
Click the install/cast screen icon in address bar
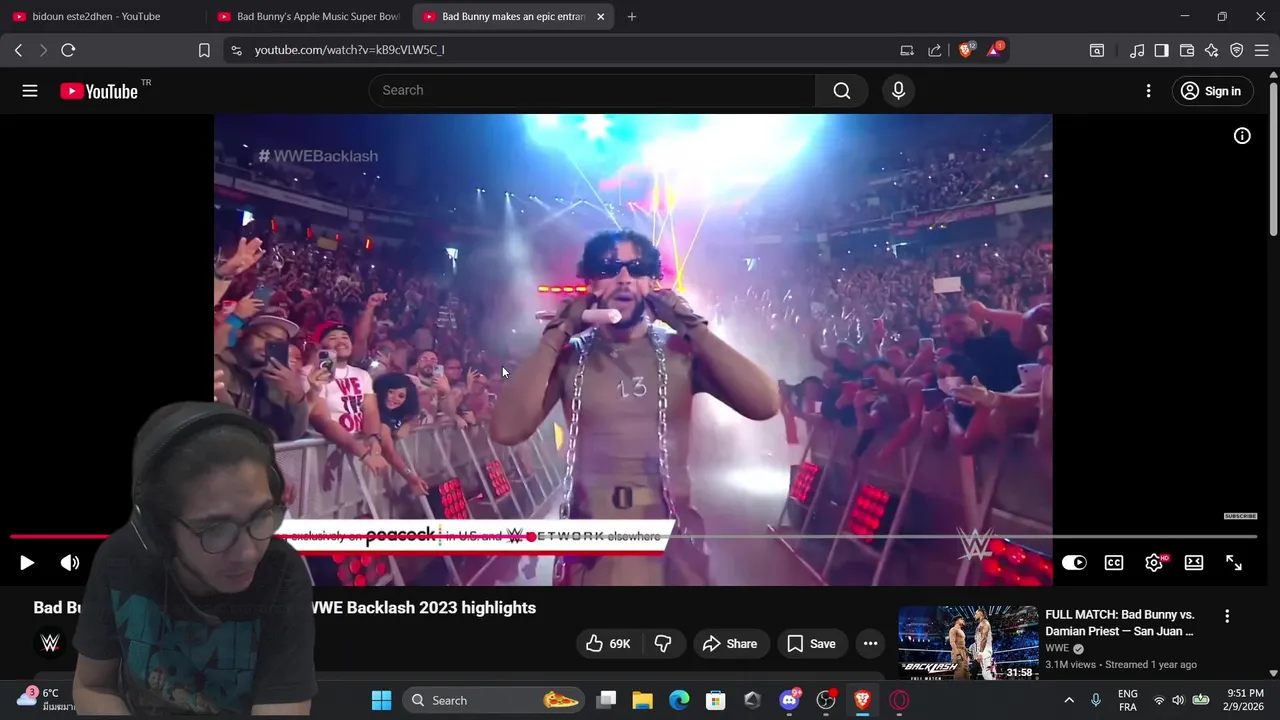[x=907, y=50]
